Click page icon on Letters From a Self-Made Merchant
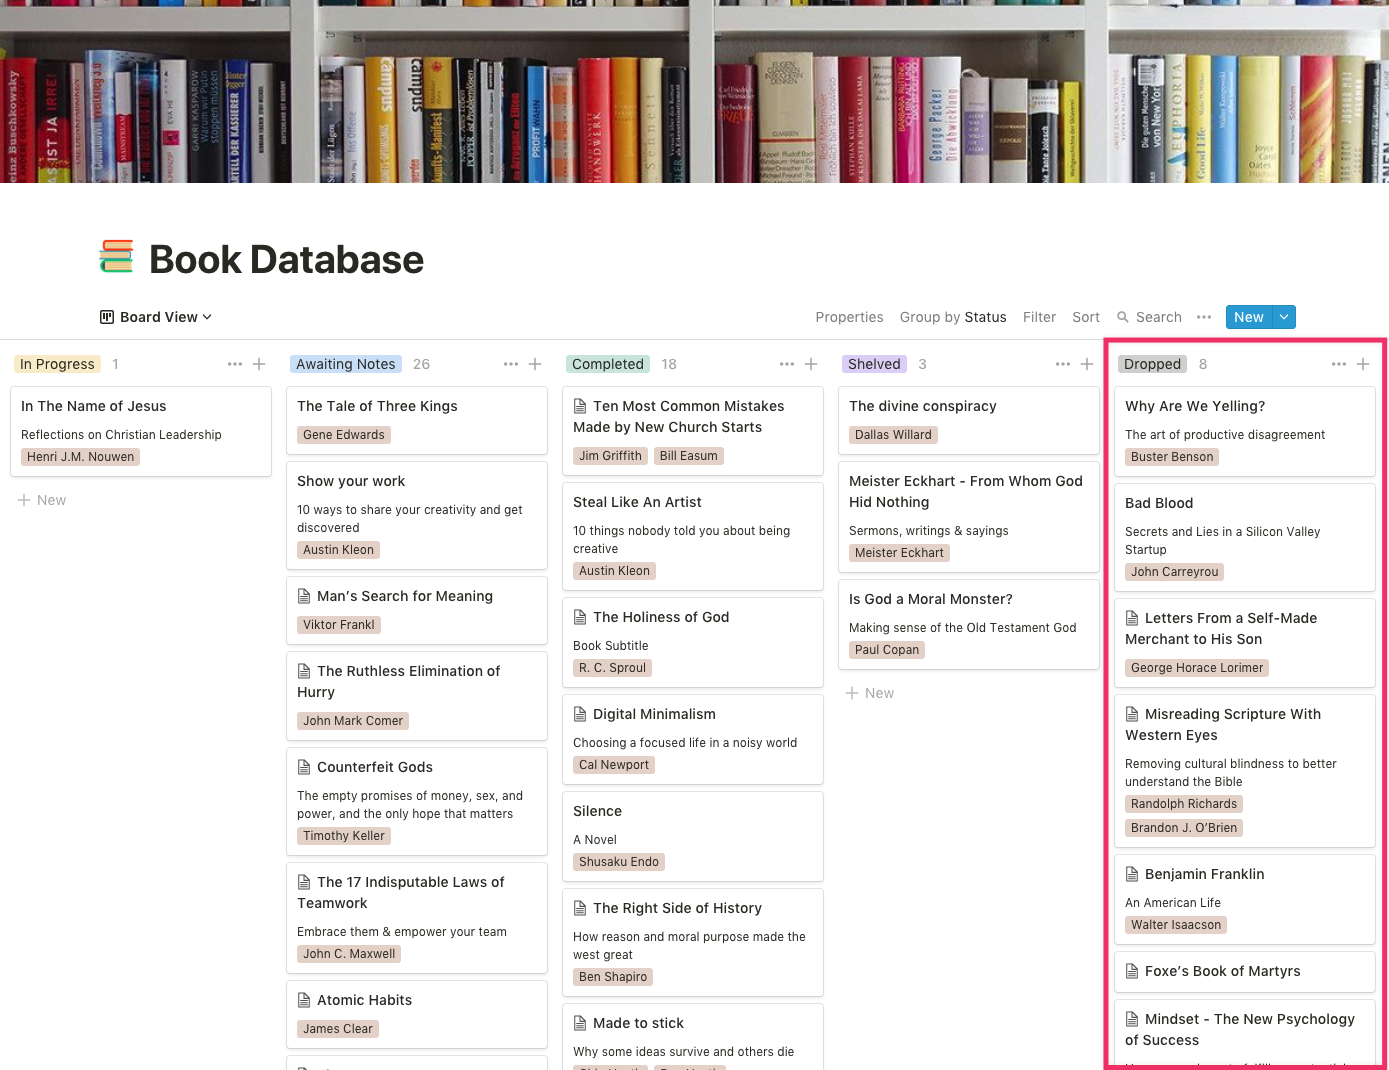This screenshot has height=1070, width=1389. tap(1132, 618)
